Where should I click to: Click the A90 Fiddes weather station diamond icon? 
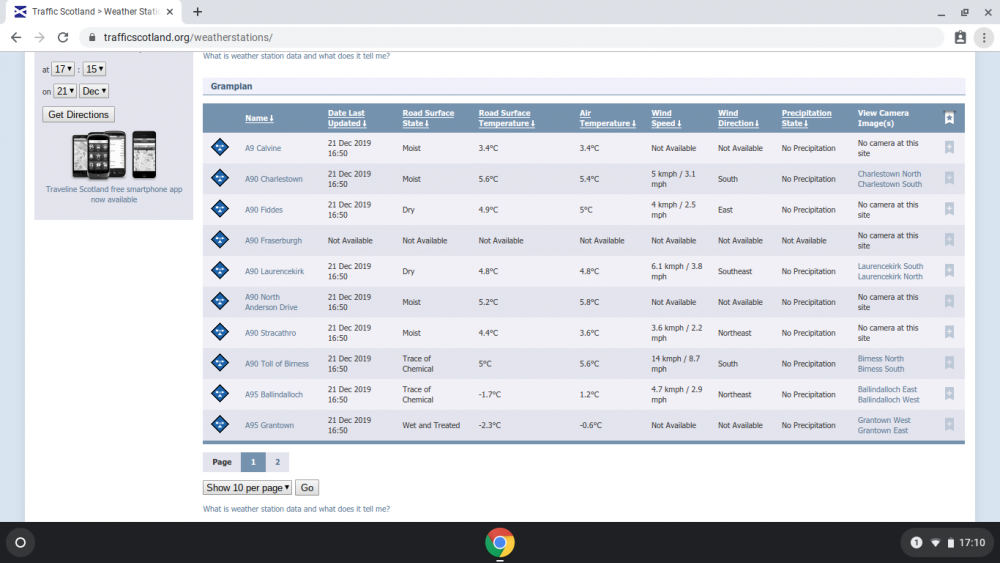pyautogui.click(x=220, y=208)
